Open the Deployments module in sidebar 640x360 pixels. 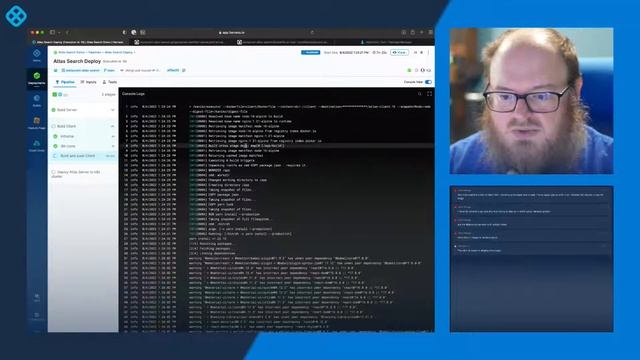coord(37,78)
